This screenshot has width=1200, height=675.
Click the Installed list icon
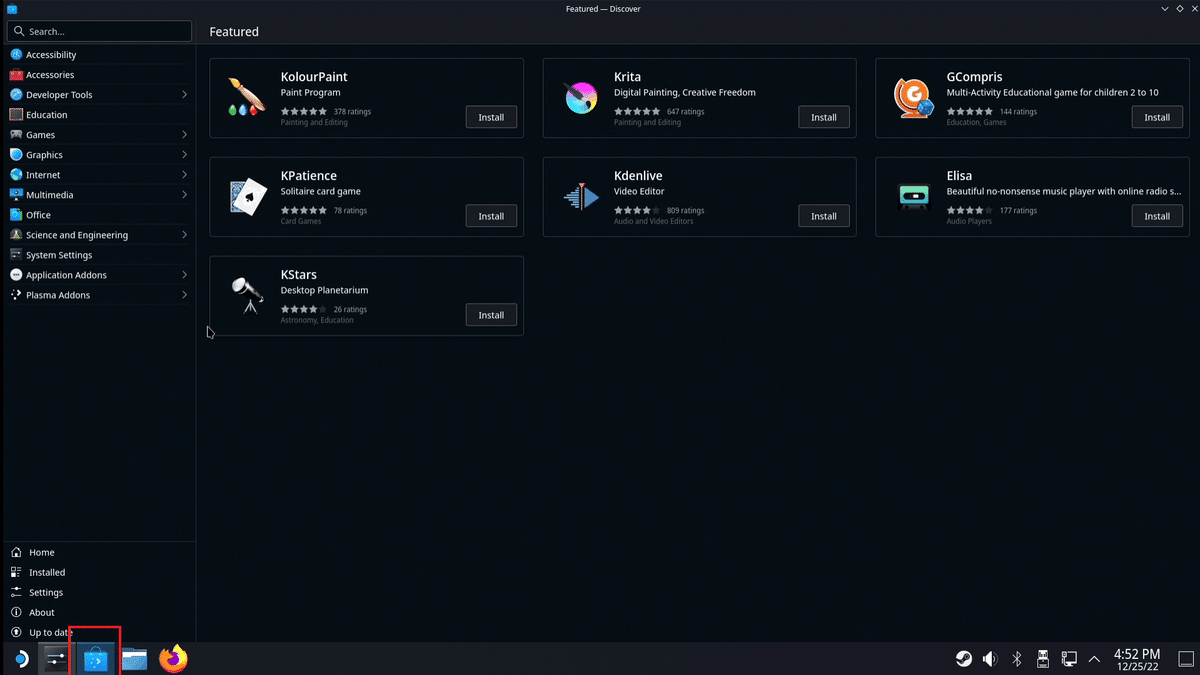click(x=16, y=572)
